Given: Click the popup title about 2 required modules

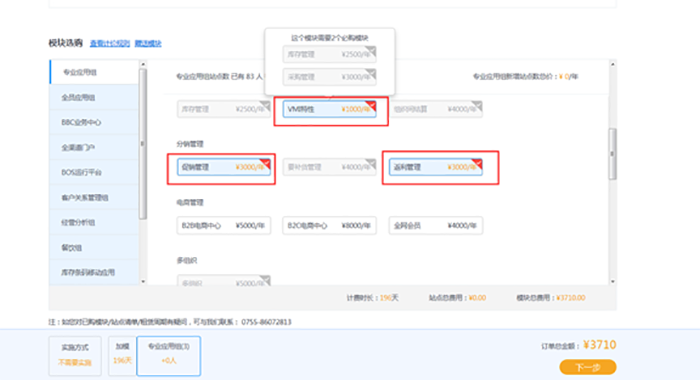Looking at the screenshot, I should click(x=329, y=38).
